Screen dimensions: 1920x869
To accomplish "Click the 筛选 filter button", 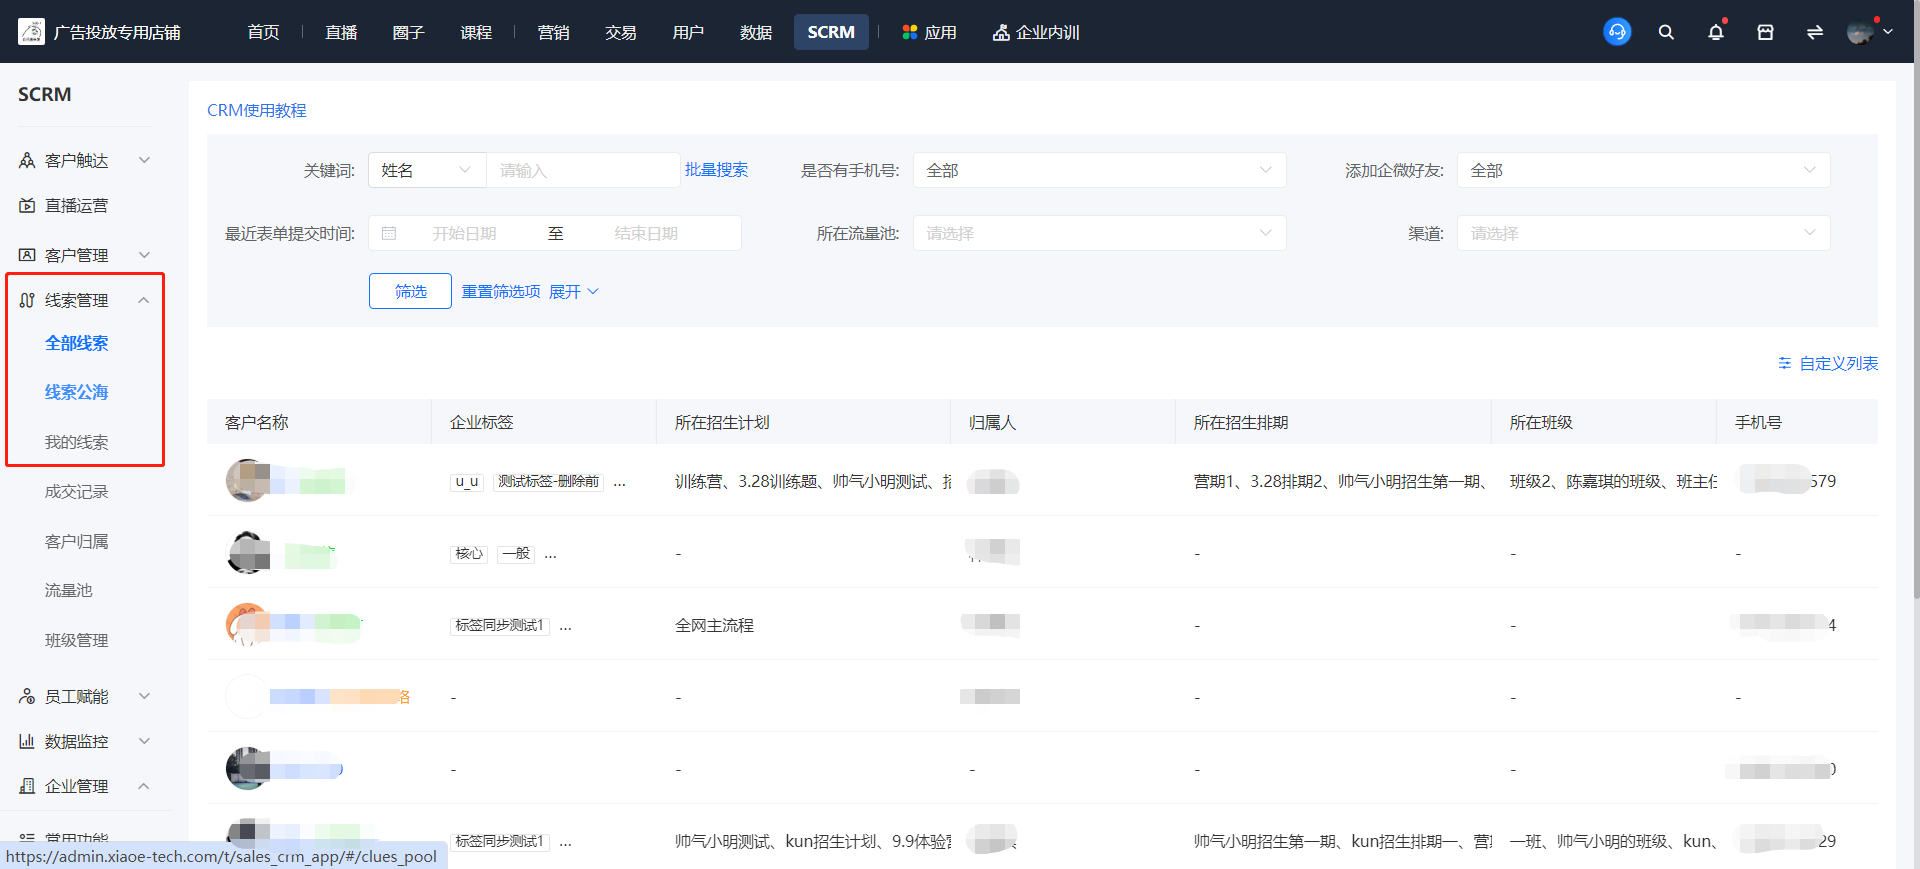I will click(410, 291).
